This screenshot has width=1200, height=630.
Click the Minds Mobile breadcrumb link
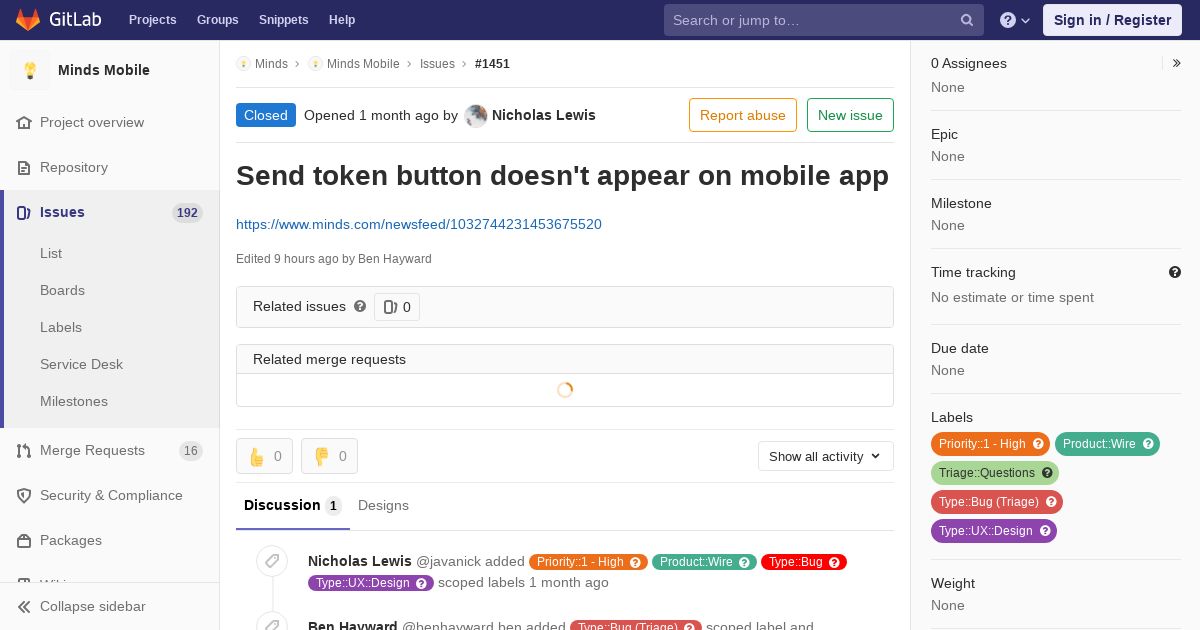click(x=363, y=64)
